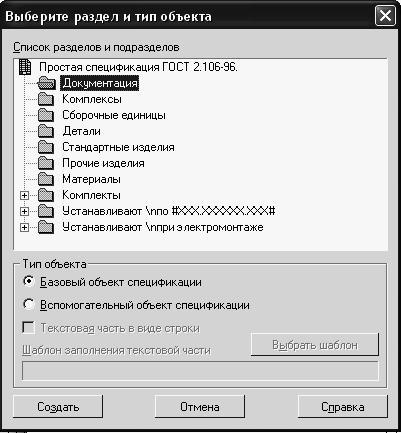Expand the Устанавливают при электромонтаже node

tap(24, 228)
